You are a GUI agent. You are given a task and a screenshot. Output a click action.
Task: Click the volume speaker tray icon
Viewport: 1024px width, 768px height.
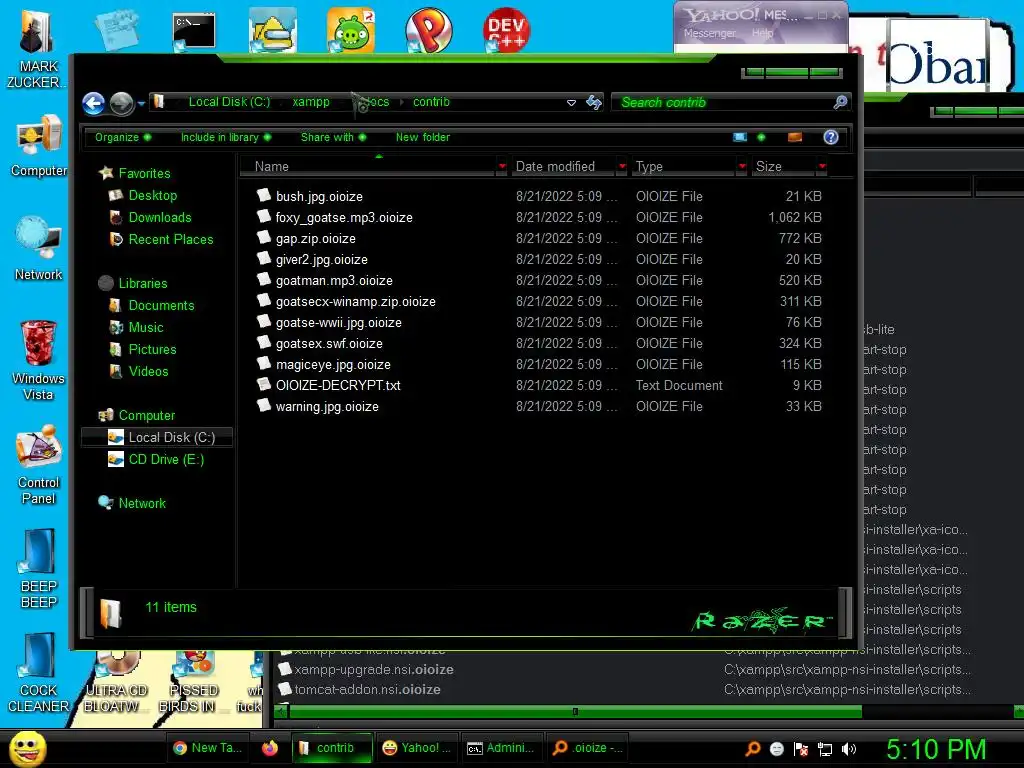(848, 749)
